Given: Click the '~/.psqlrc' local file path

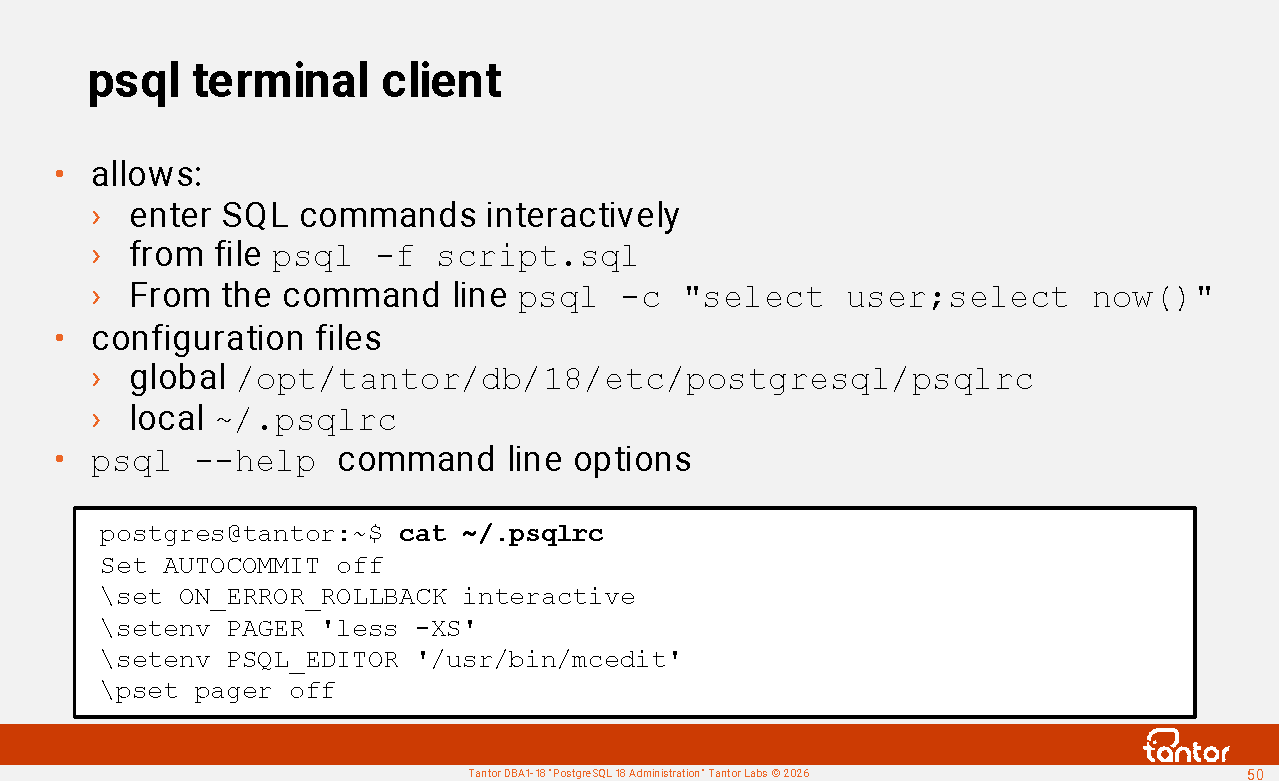Looking at the screenshot, I should click(306, 421).
